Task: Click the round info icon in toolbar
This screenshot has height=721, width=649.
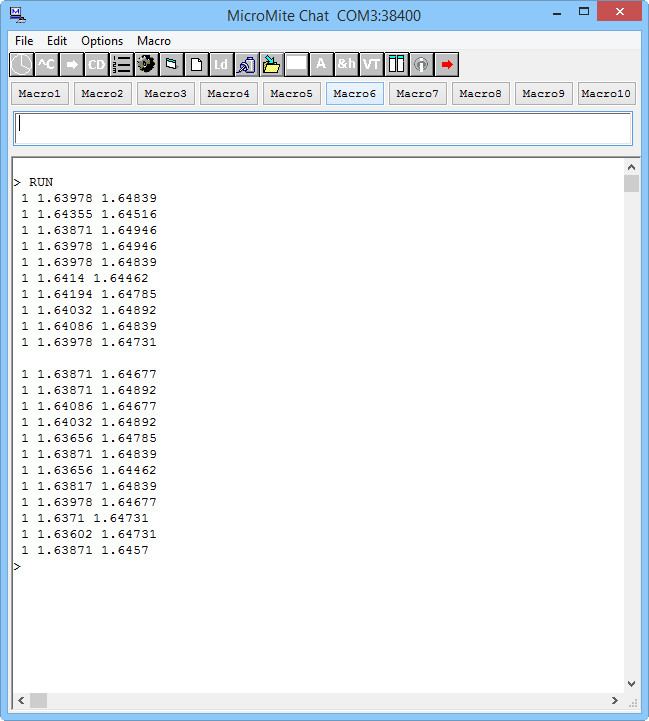Action: (421, 64)
